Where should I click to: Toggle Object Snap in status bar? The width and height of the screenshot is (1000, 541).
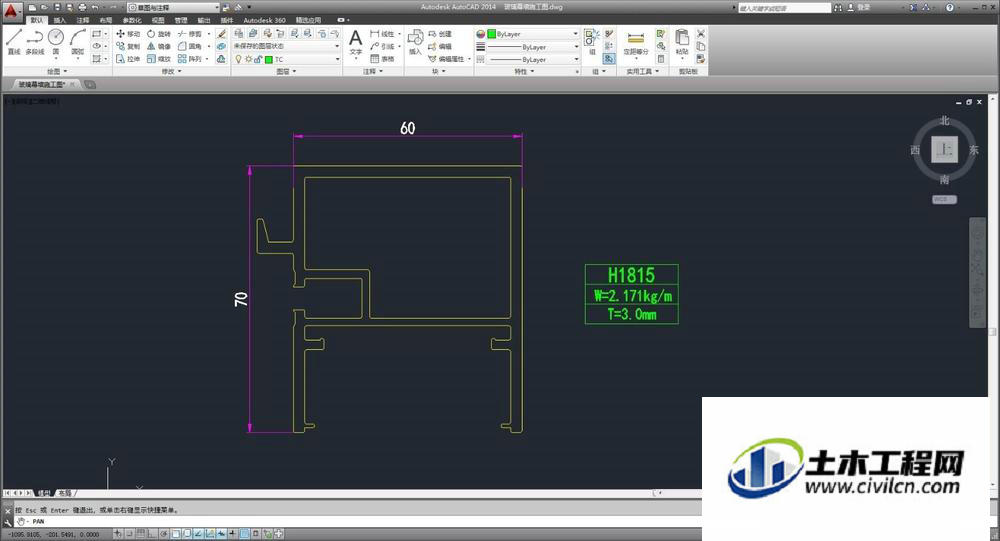coord(176,533)
